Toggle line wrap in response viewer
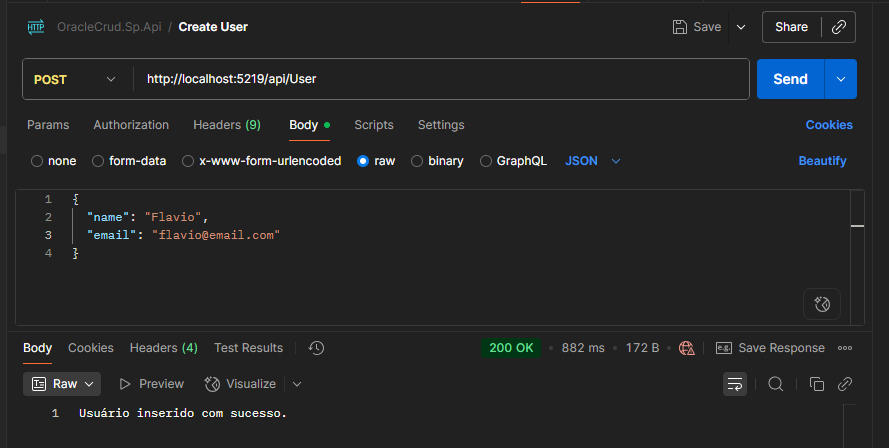889x448 pixels. [x=735, y=384]
